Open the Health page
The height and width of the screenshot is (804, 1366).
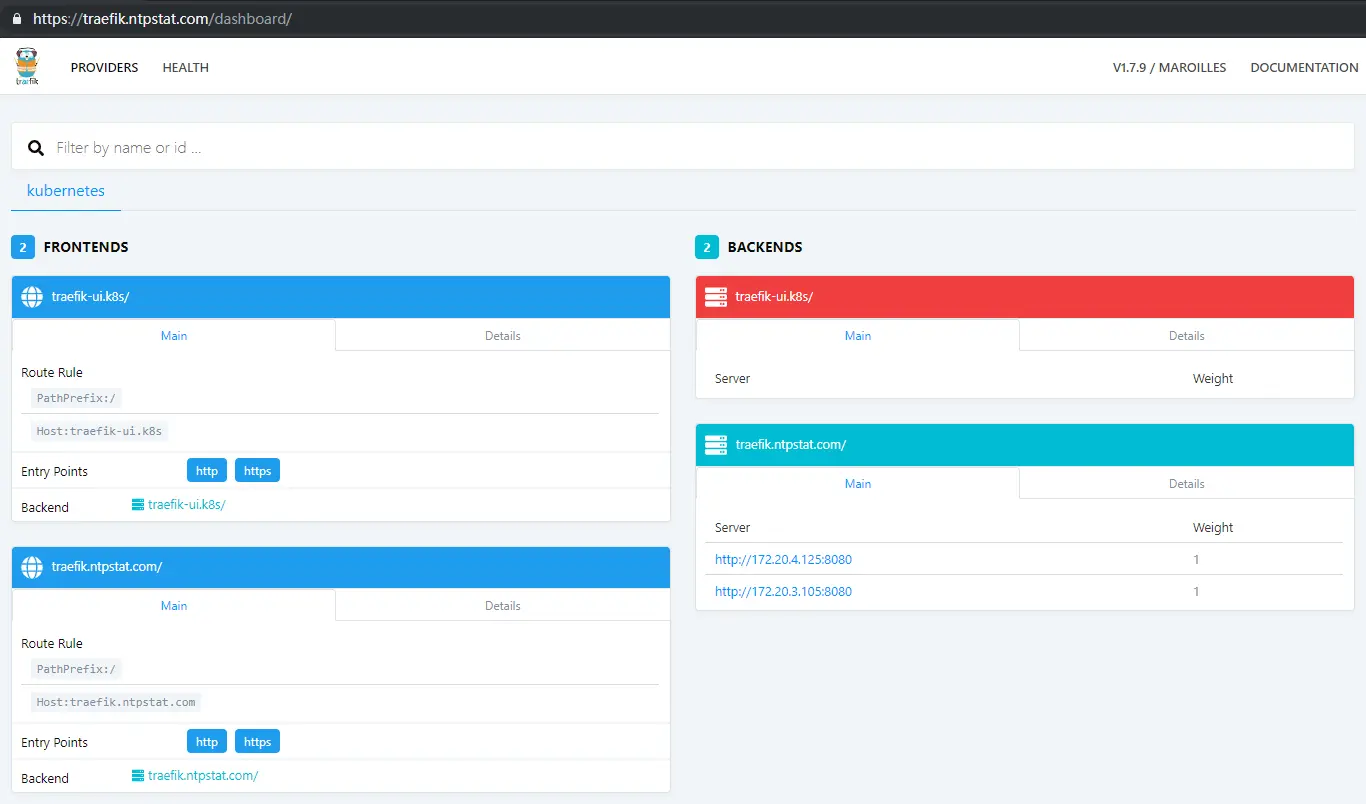(186, 67)
